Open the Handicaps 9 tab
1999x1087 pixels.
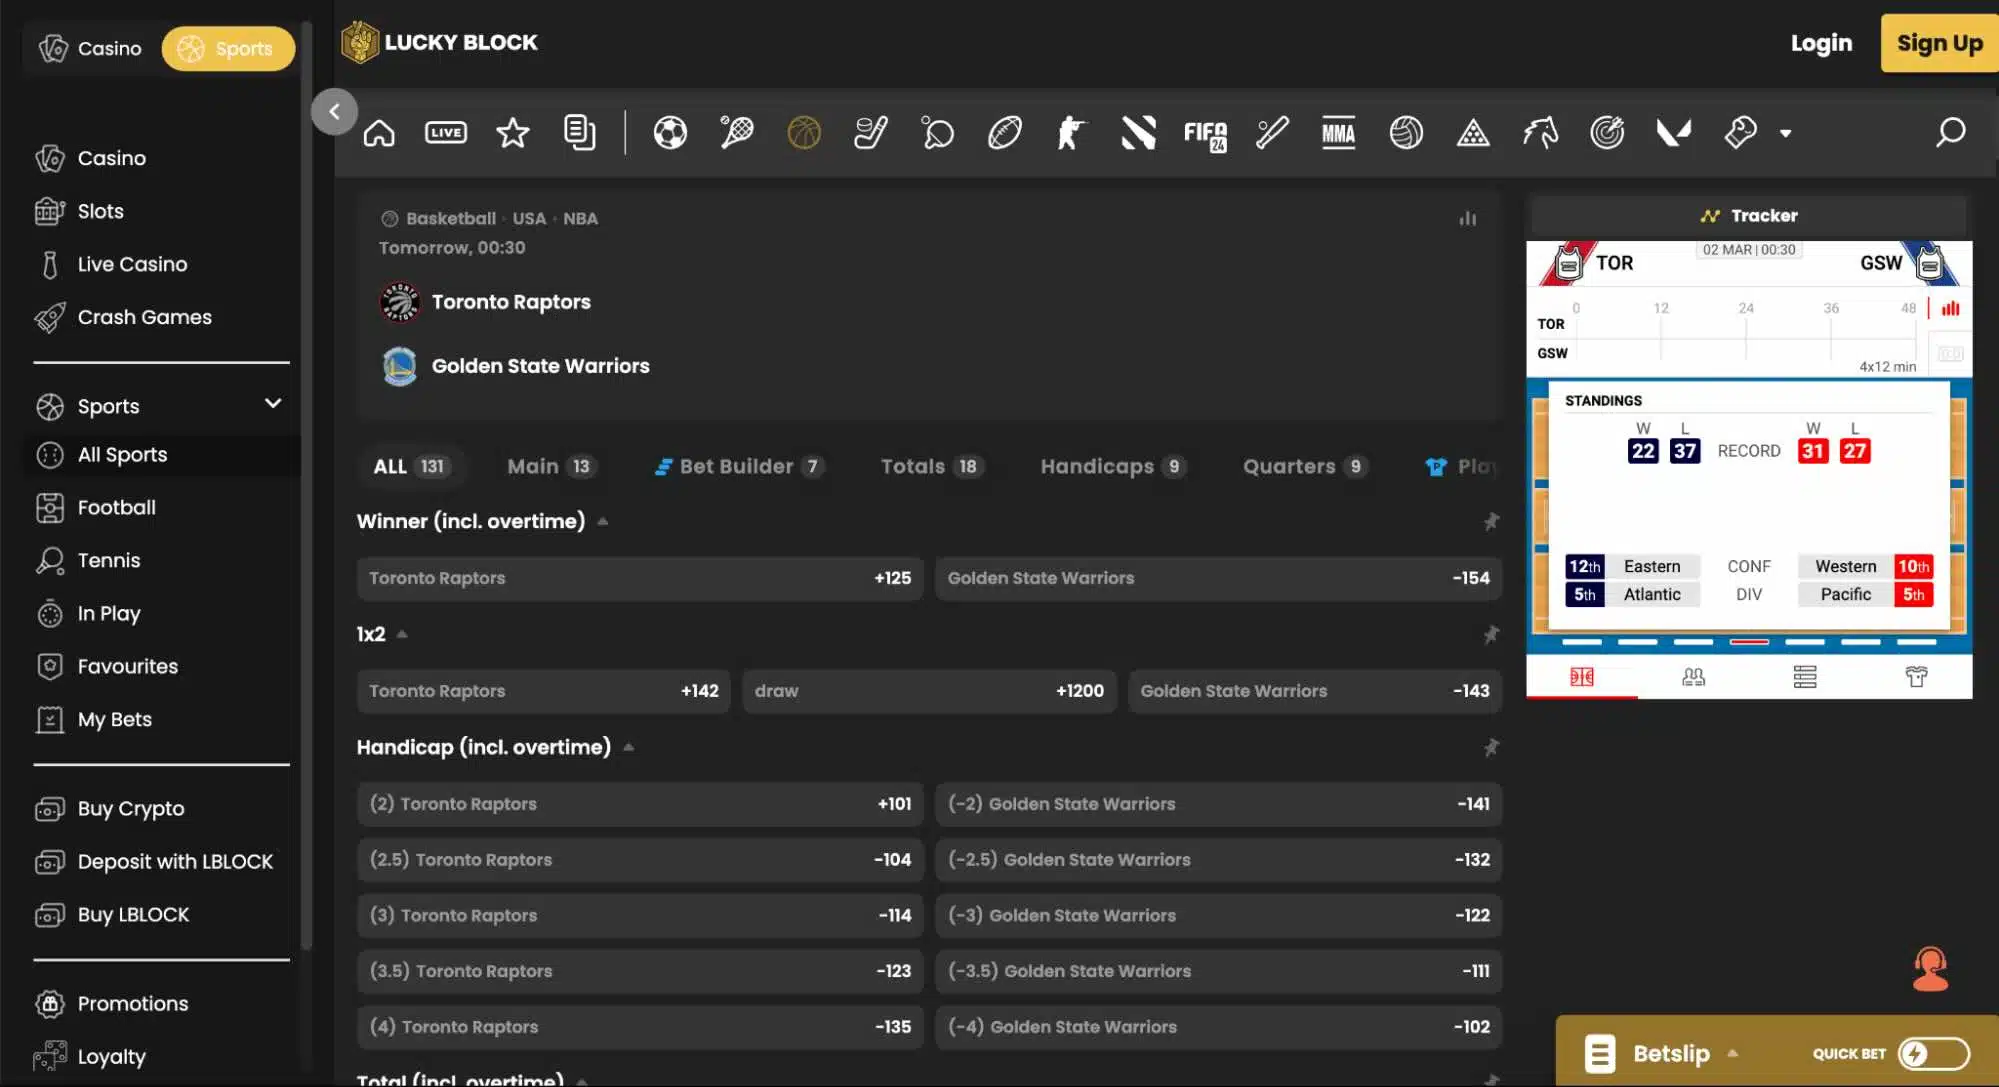[1113, 466]
